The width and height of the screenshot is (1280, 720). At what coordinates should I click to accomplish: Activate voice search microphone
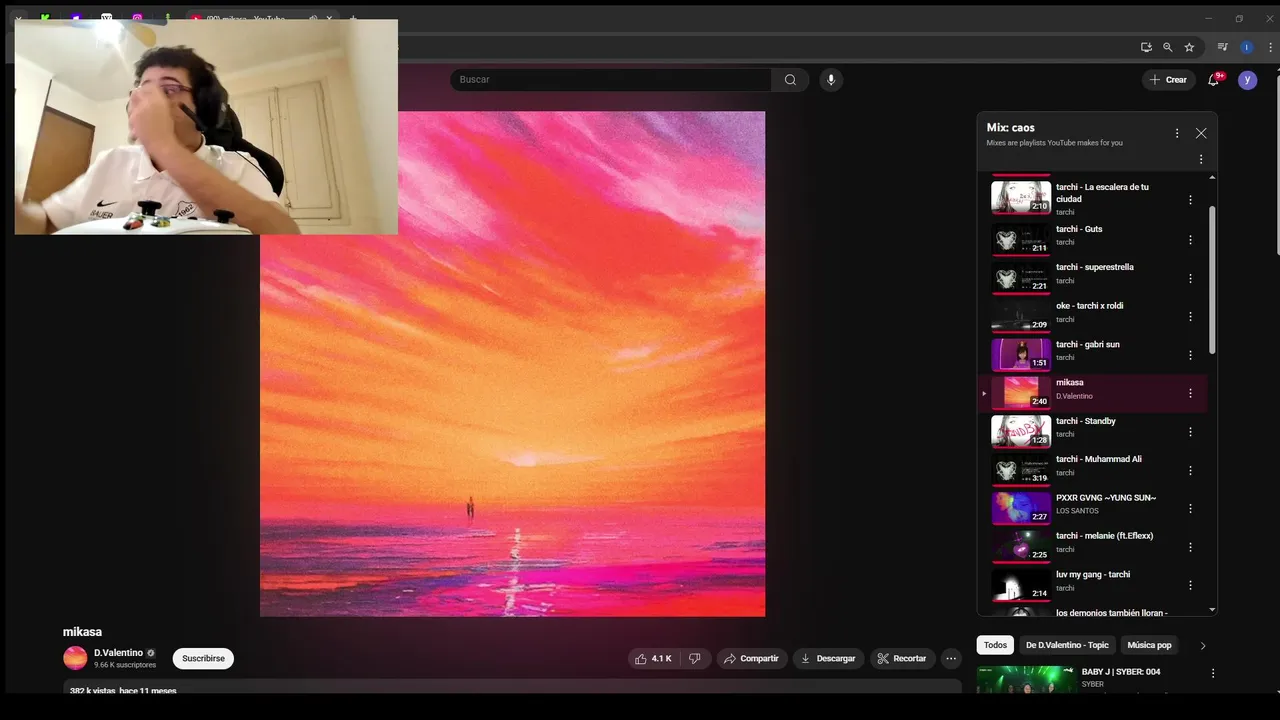click(x=830, y=80)
